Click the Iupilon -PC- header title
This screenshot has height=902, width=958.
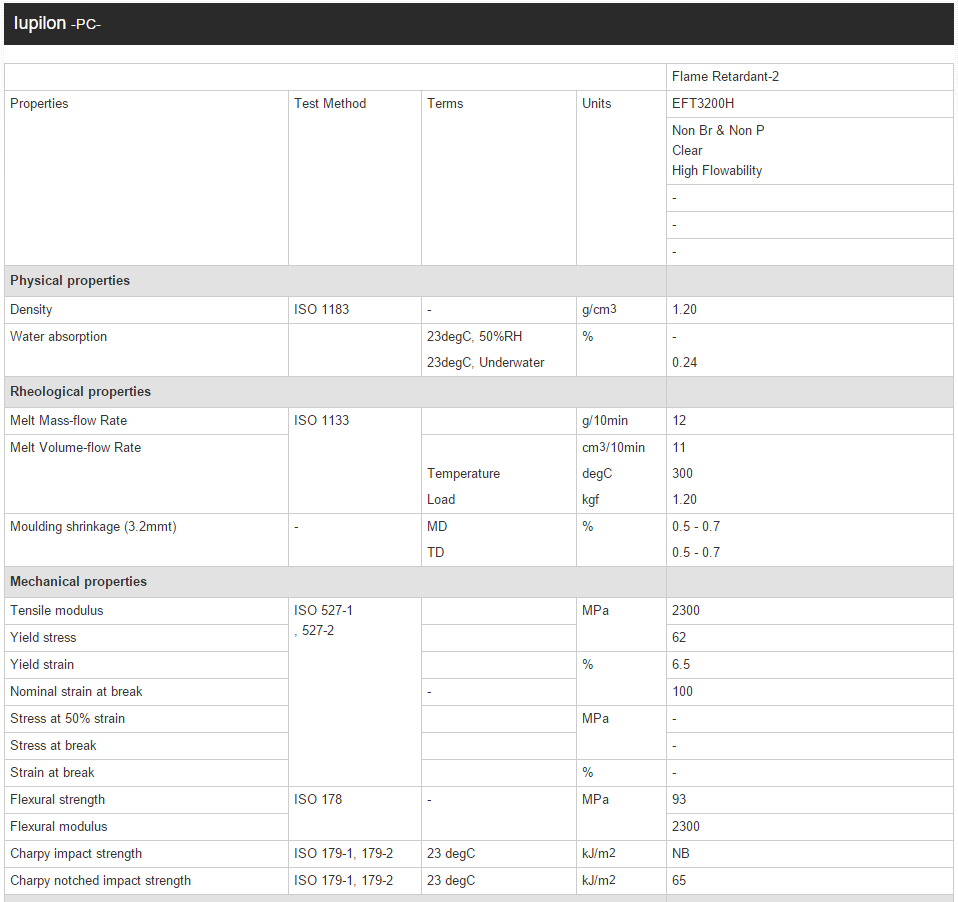(x=57, y=24)
